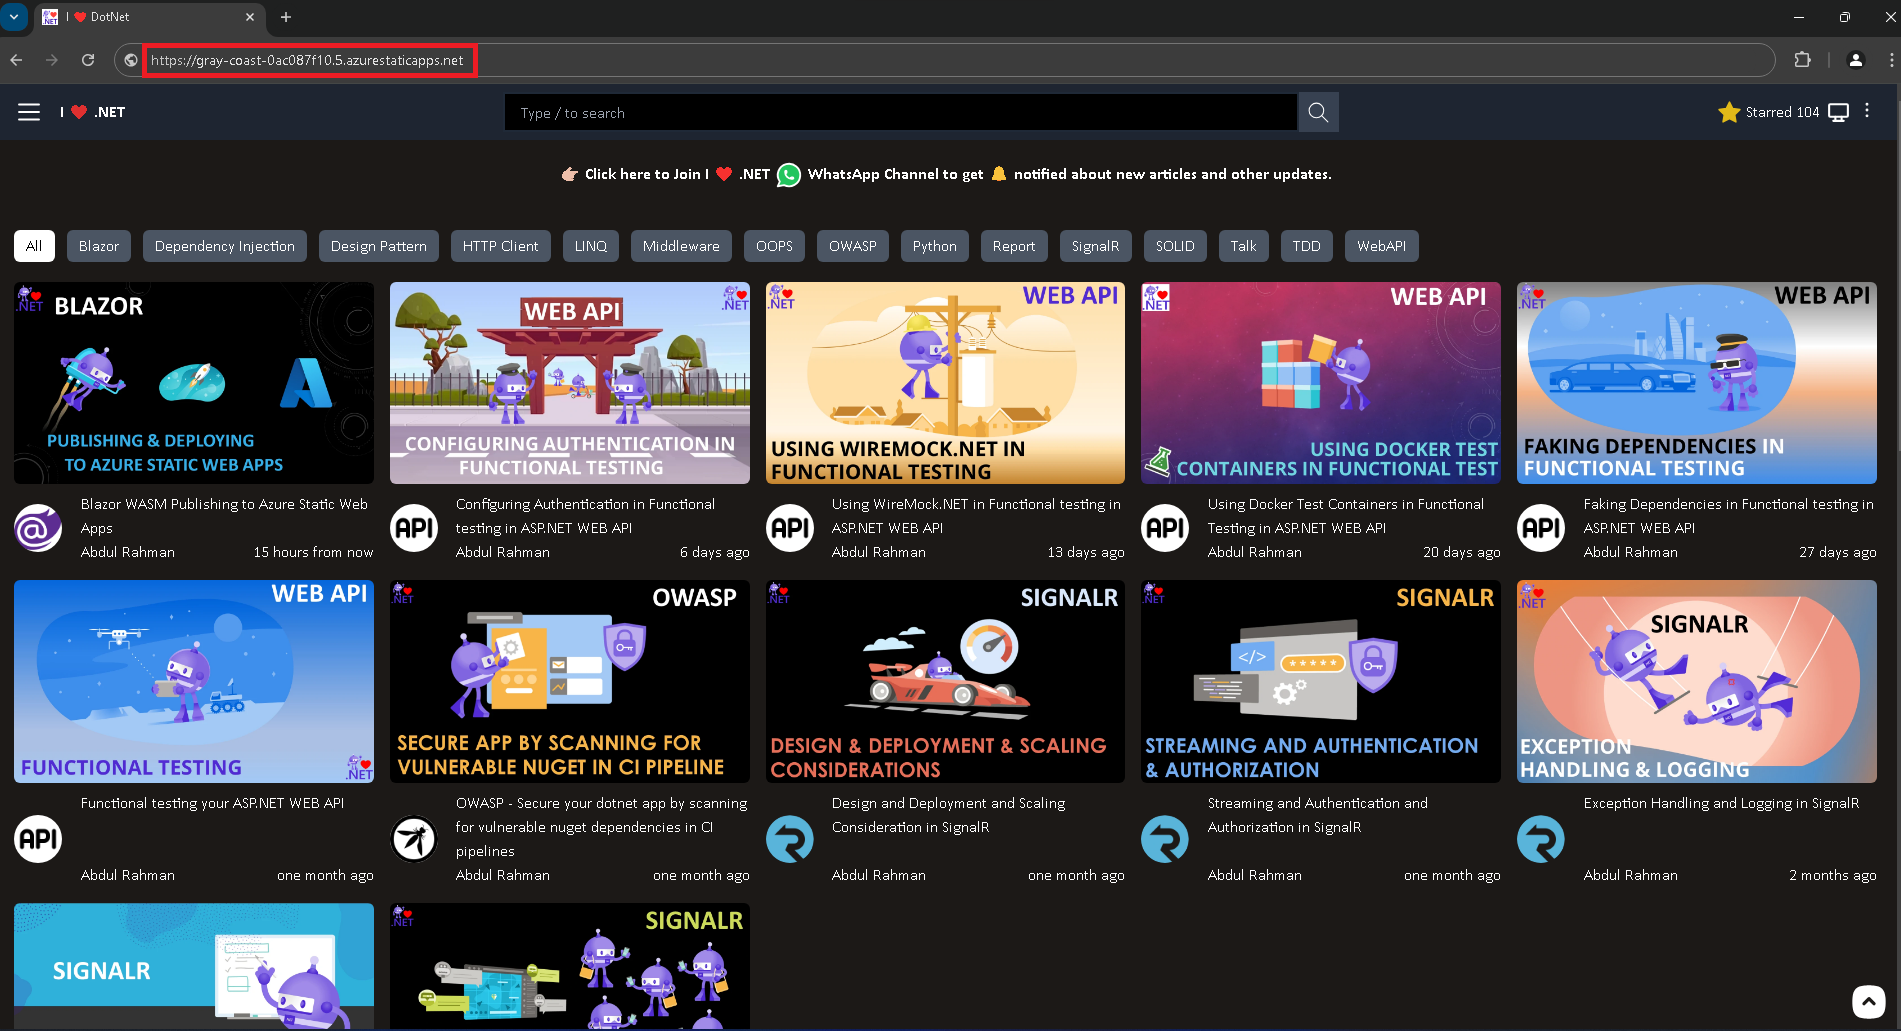The width and height of the screenshot is (1901, 1031).
Task: Go back with browser back arrow
Action: 16,60
